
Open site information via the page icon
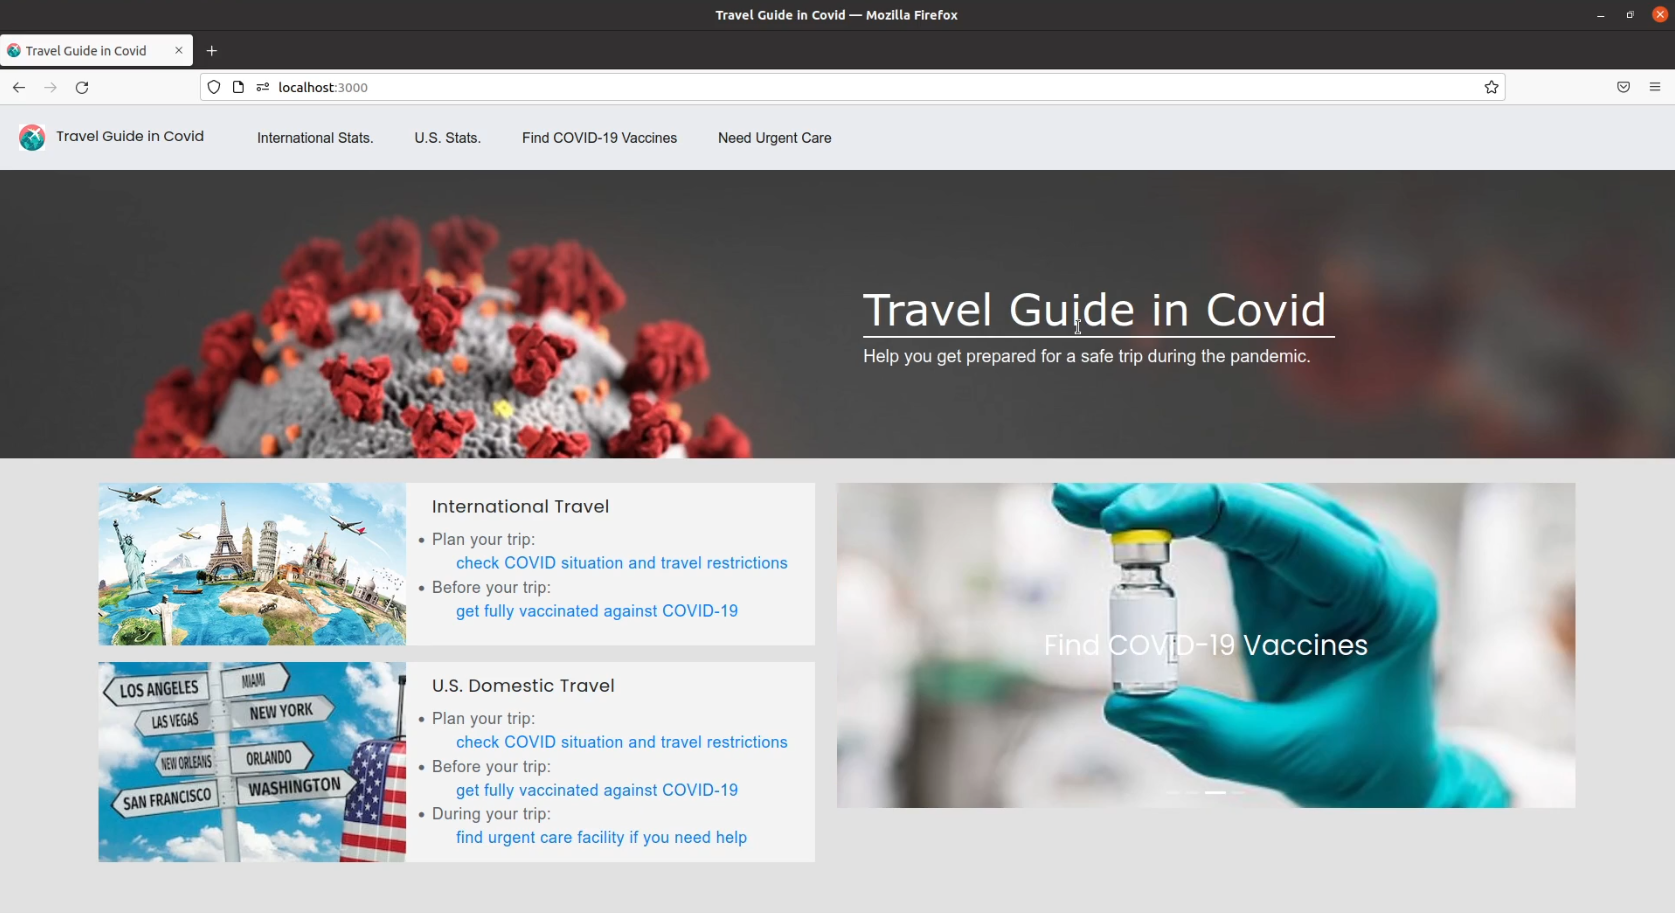point(238,87)
